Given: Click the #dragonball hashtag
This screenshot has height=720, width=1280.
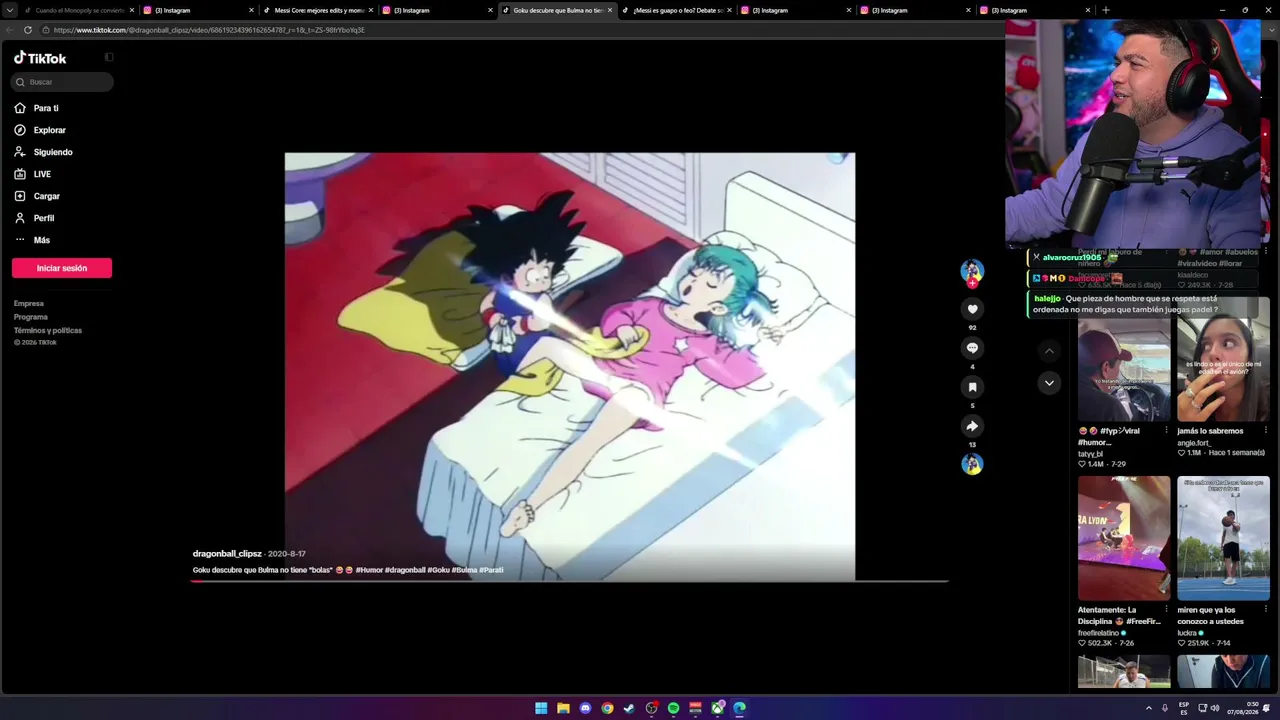Looking at the screenshot, I should (x=405, y=570).
